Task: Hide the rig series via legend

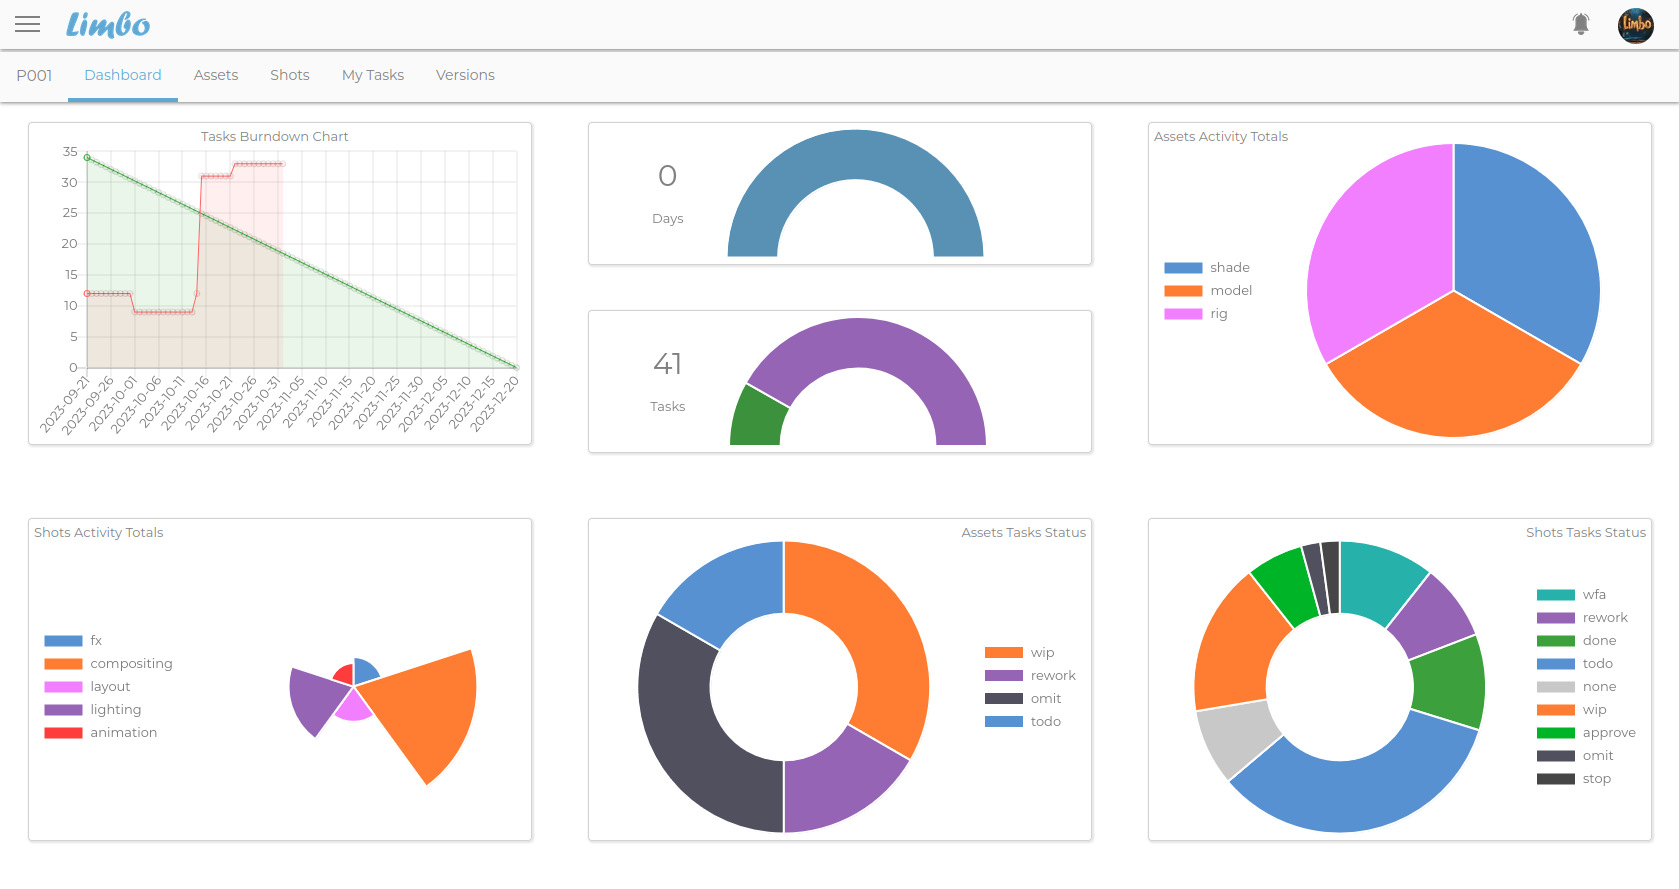Action: [x=1196, y=314]
